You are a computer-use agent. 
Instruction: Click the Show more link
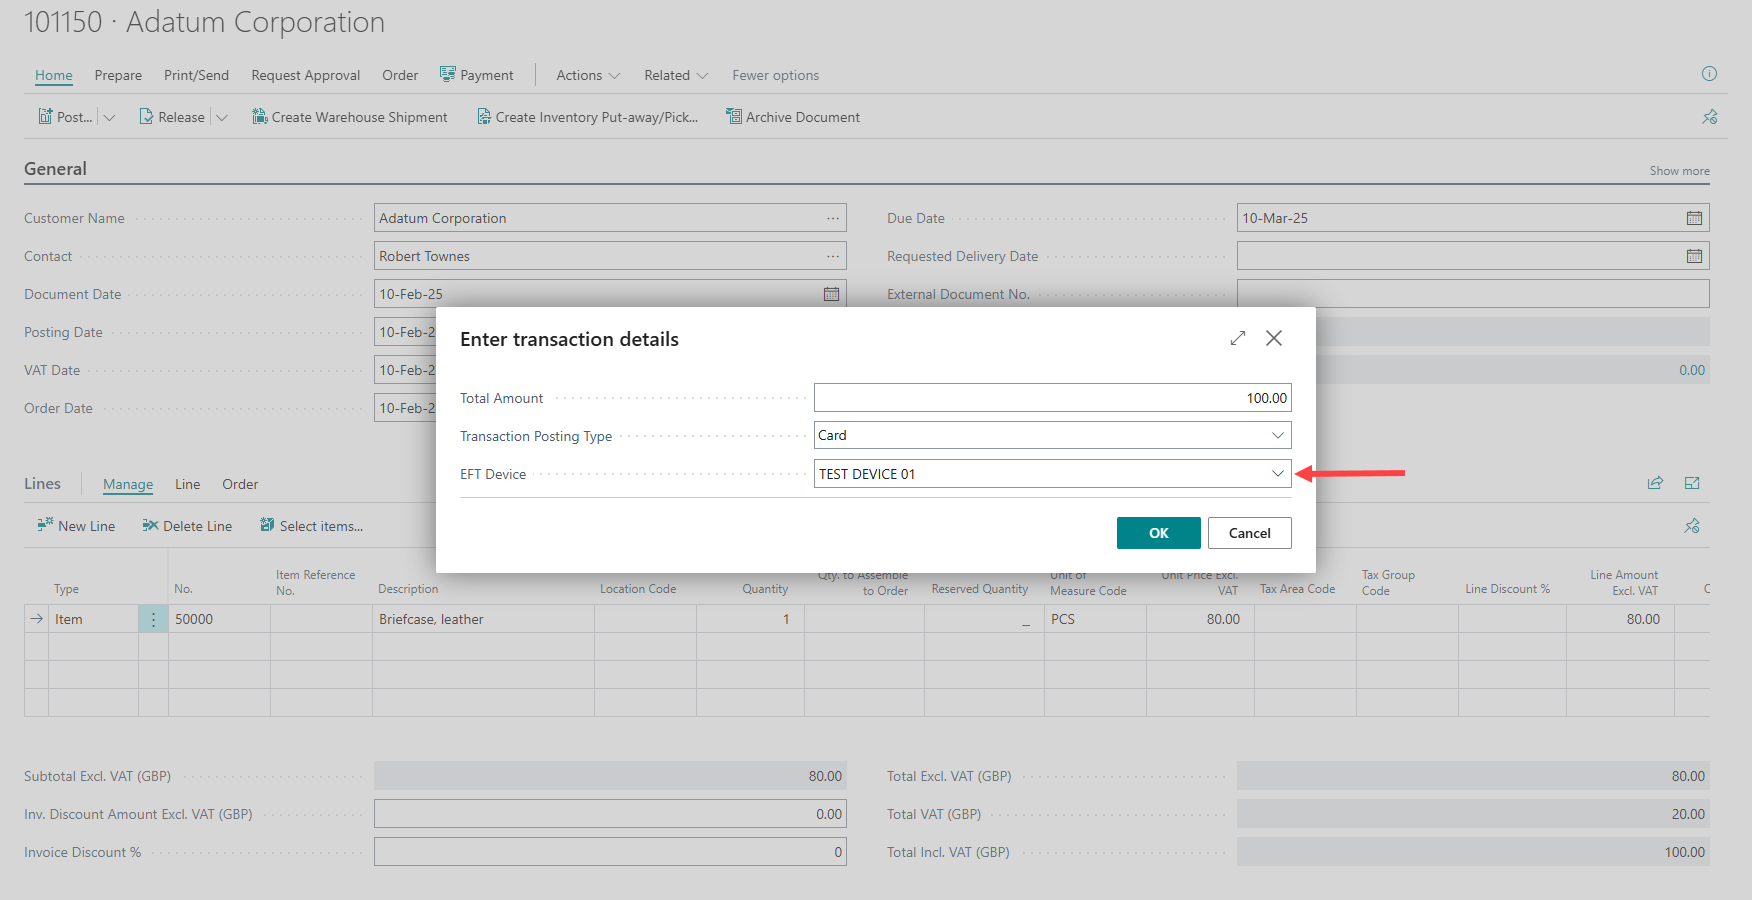coord(1679,171)
